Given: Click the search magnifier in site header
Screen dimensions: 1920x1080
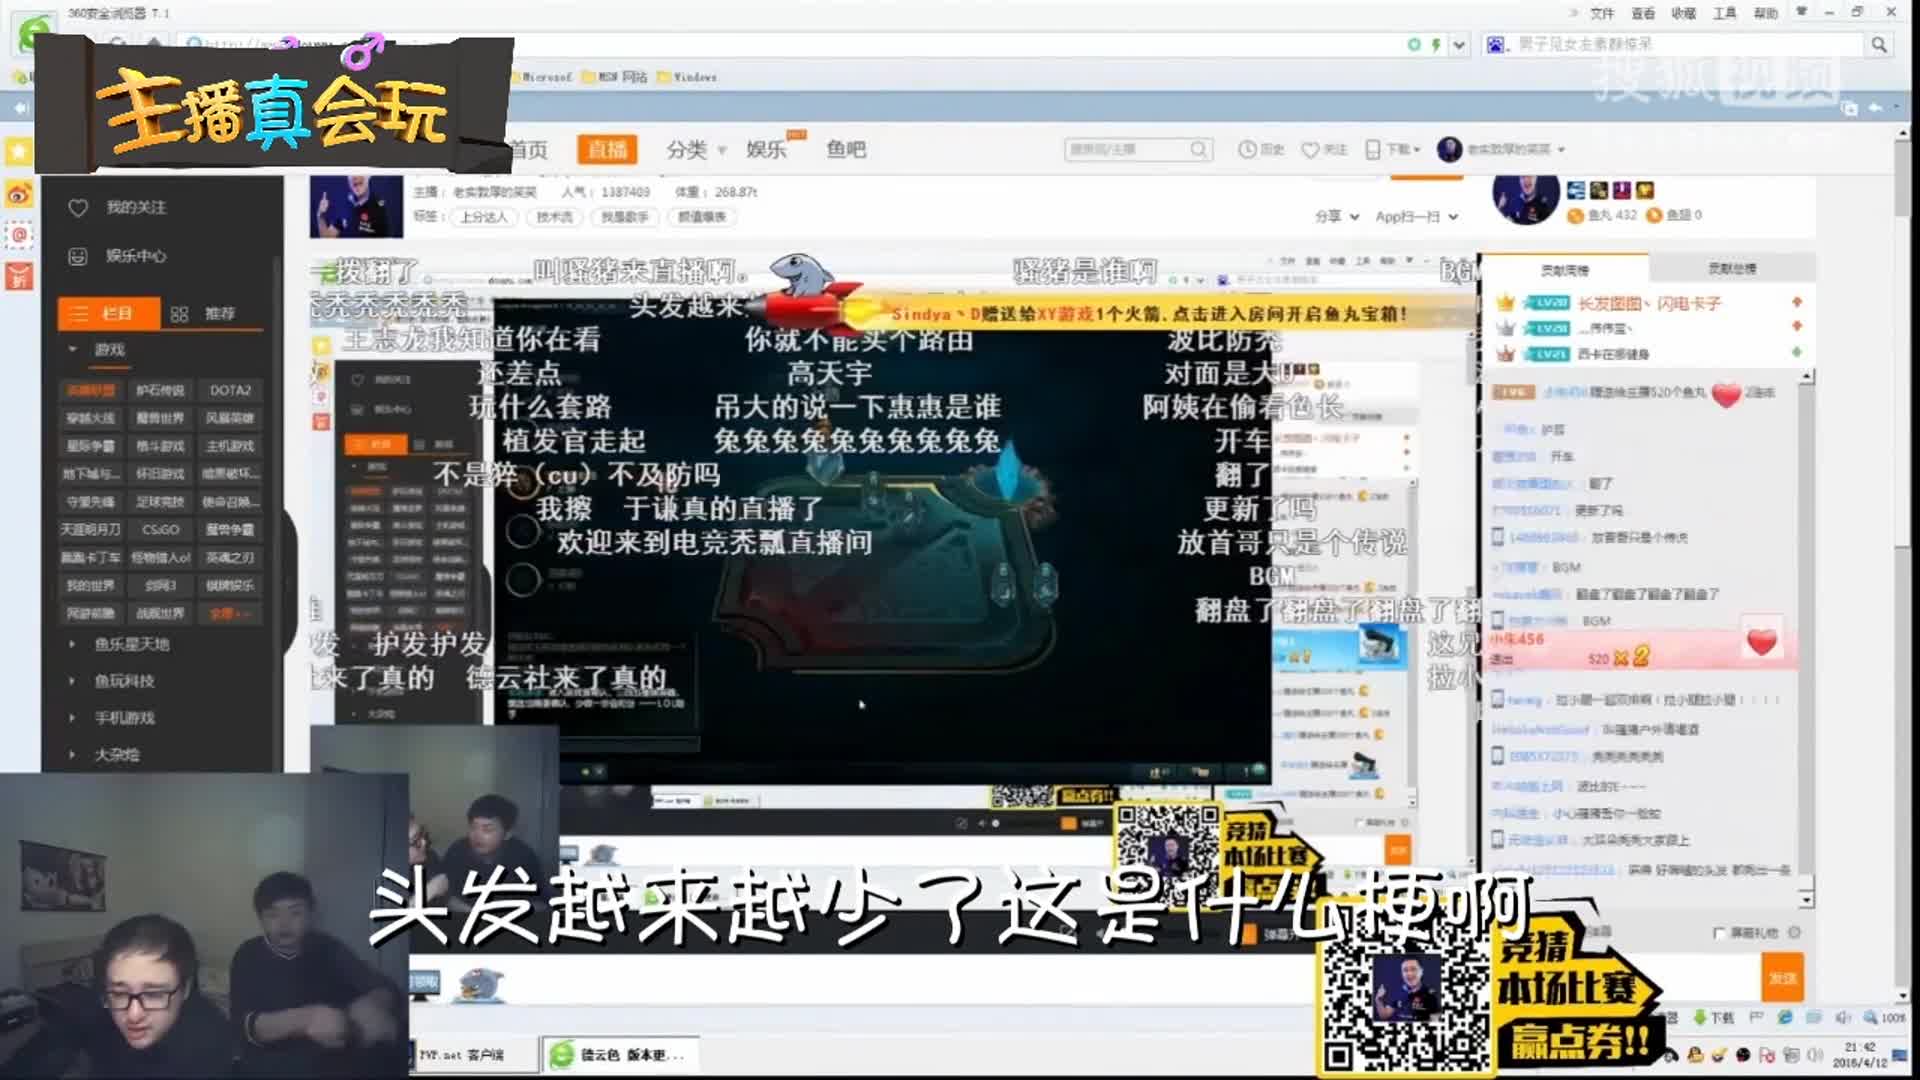Looking at the screenshot, I should tap(1198, 150).
